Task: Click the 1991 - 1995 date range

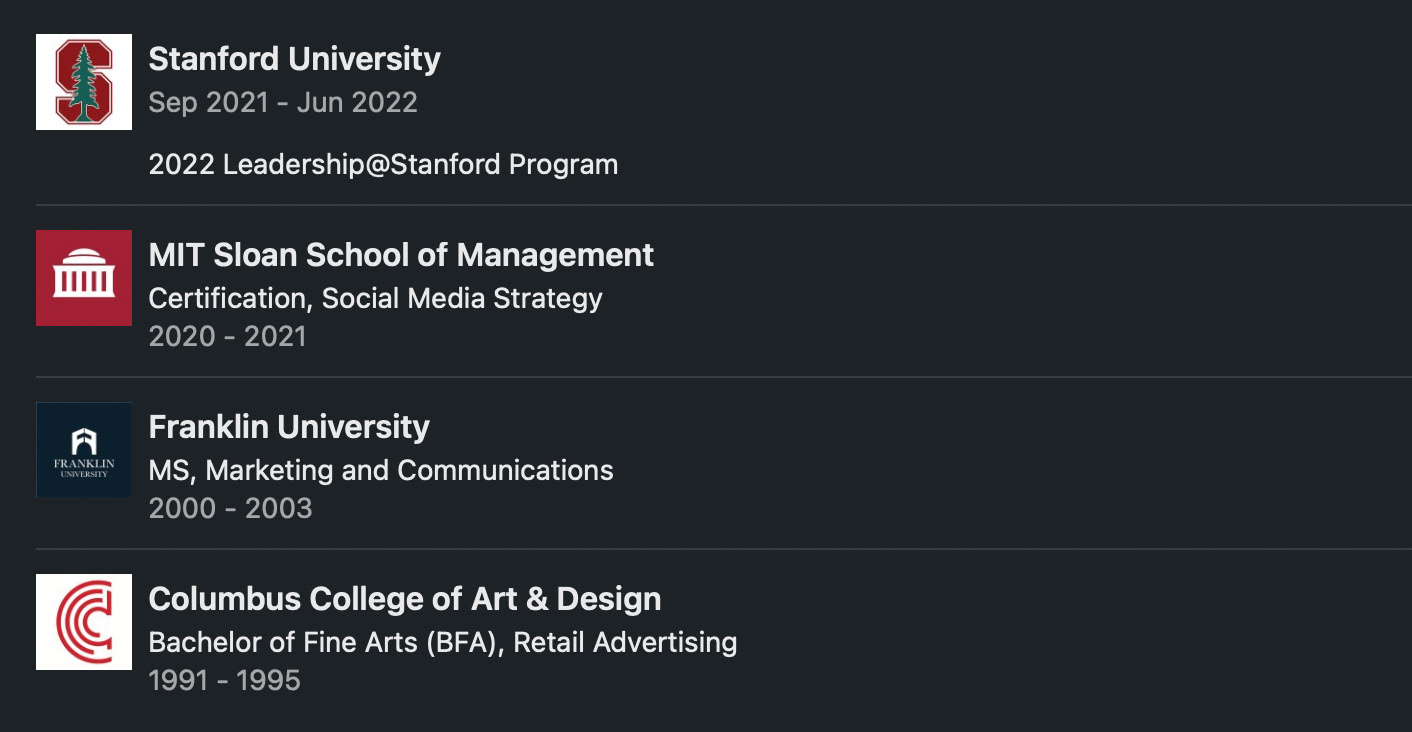Action: point(224,680)
